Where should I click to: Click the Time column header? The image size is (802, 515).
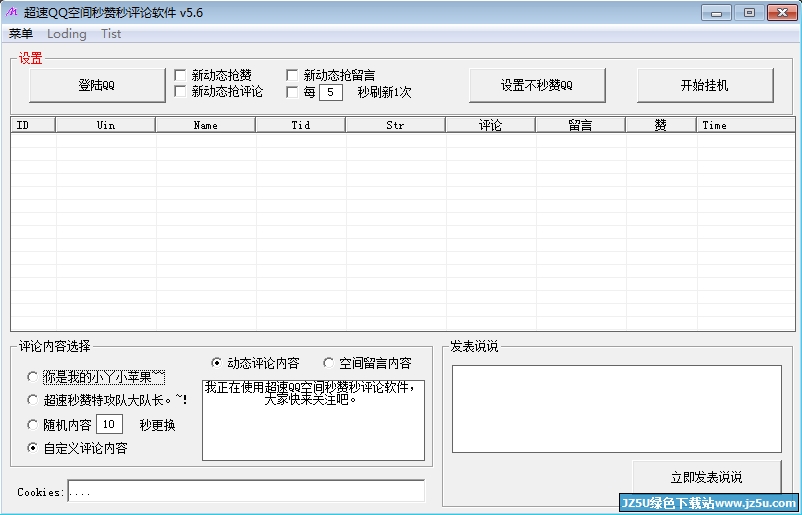tap(746, 125)
